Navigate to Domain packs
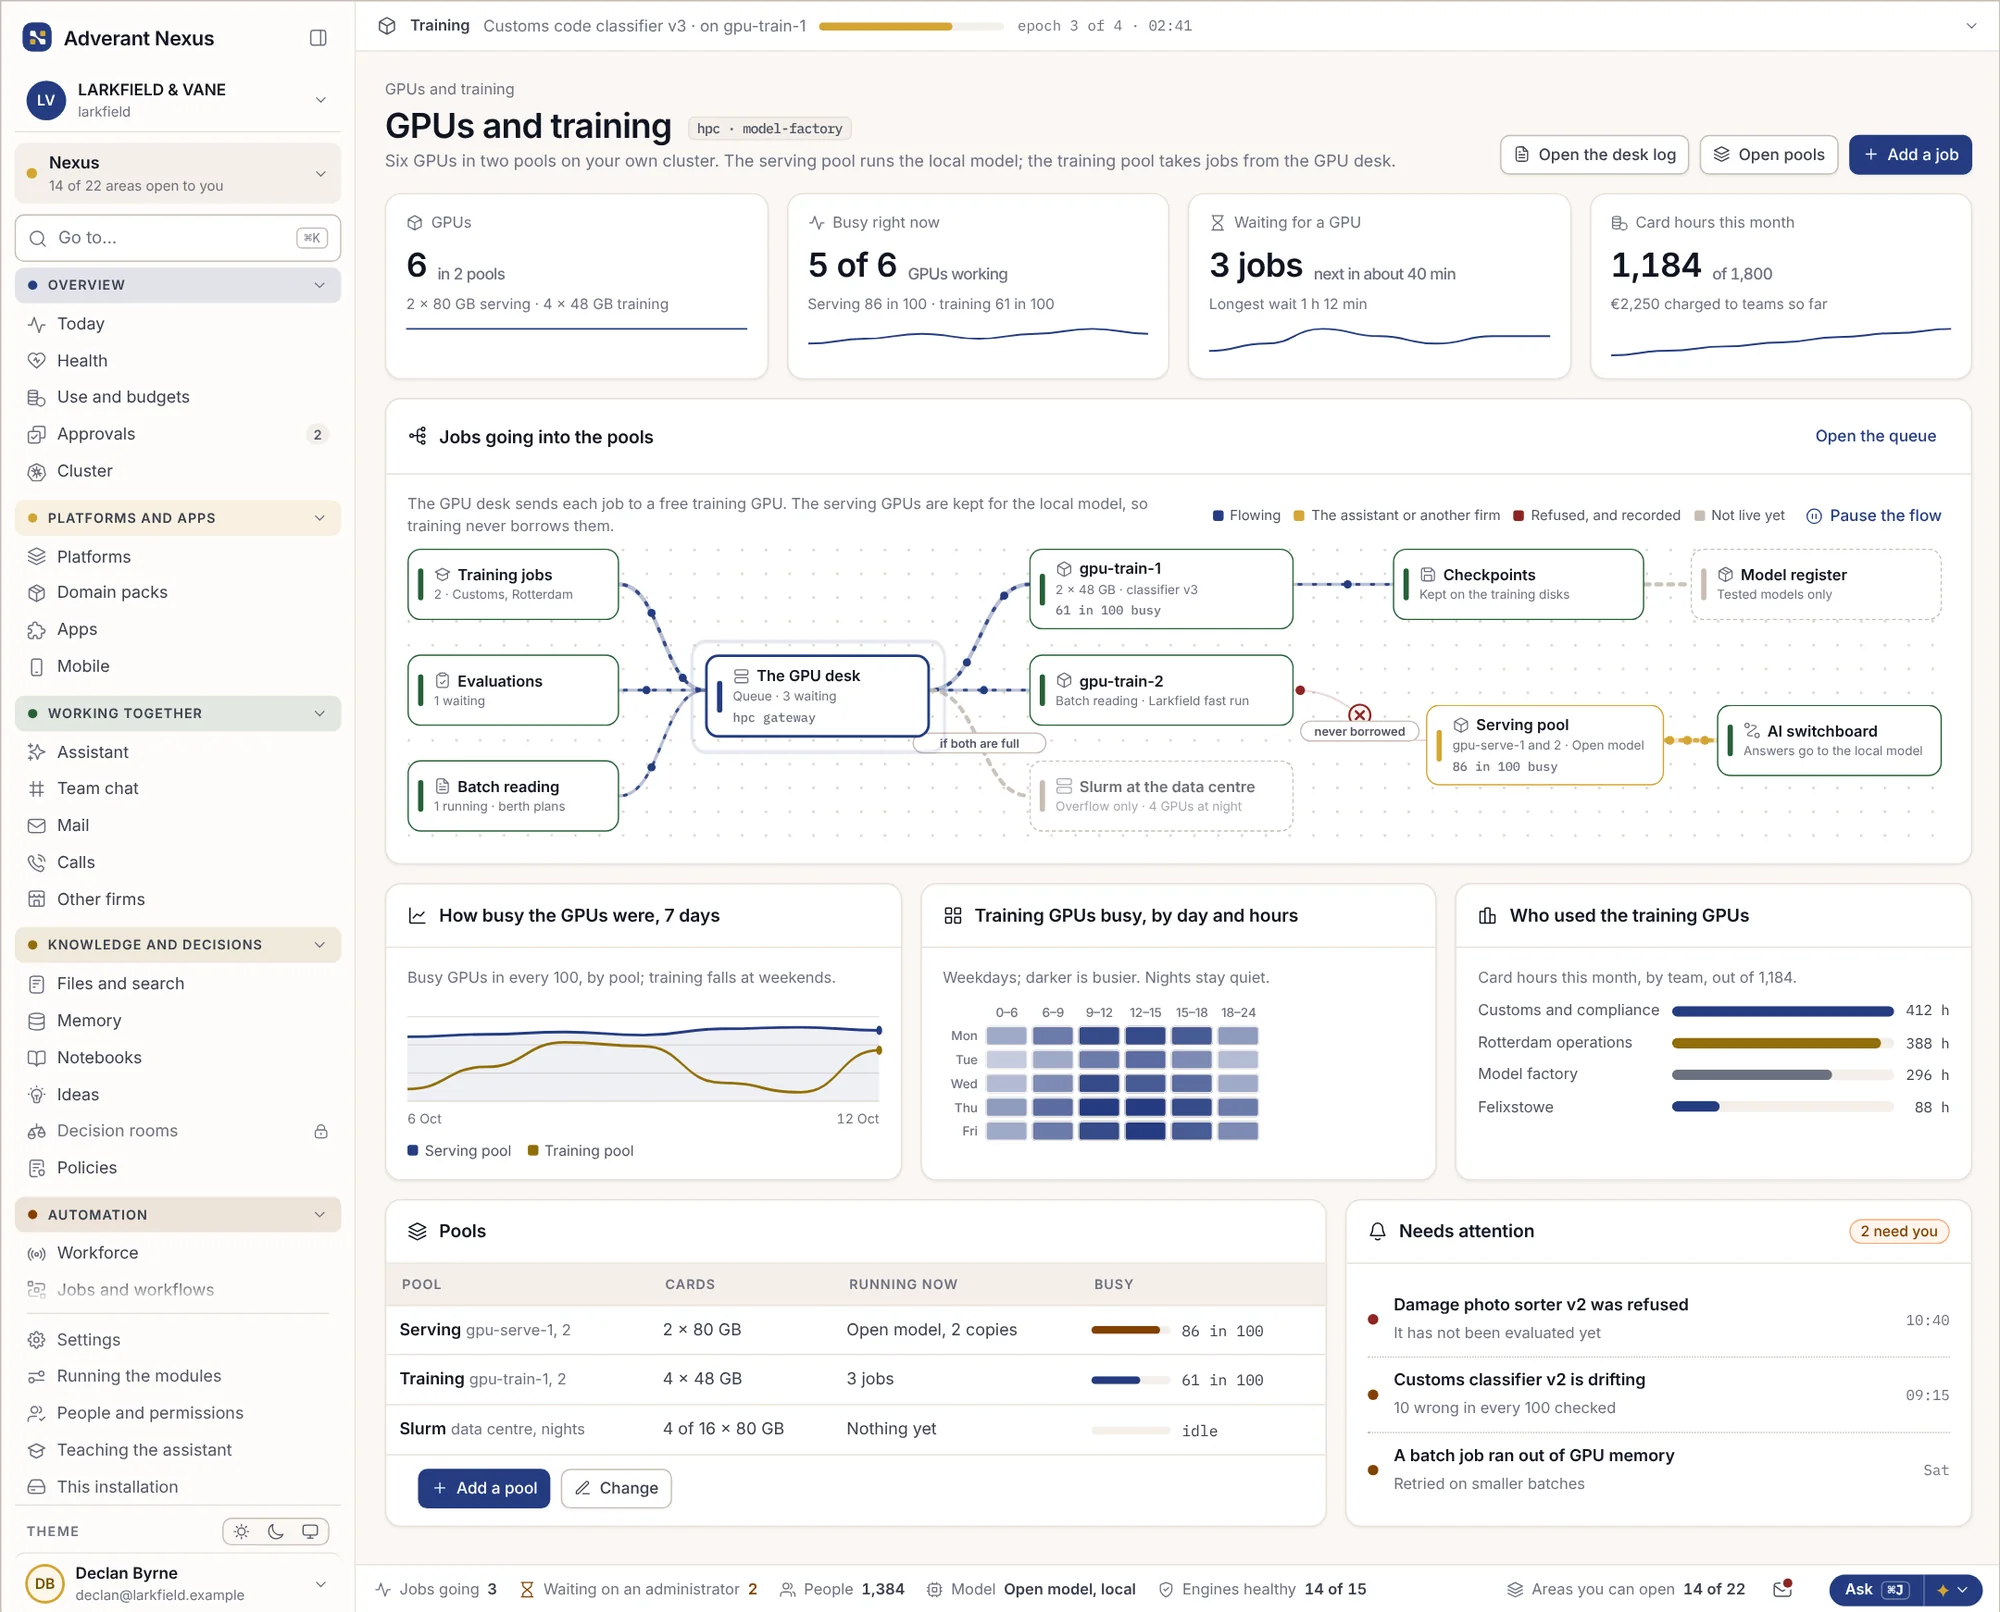Screen dimensions: 2000x1612 tap(178, 592)
